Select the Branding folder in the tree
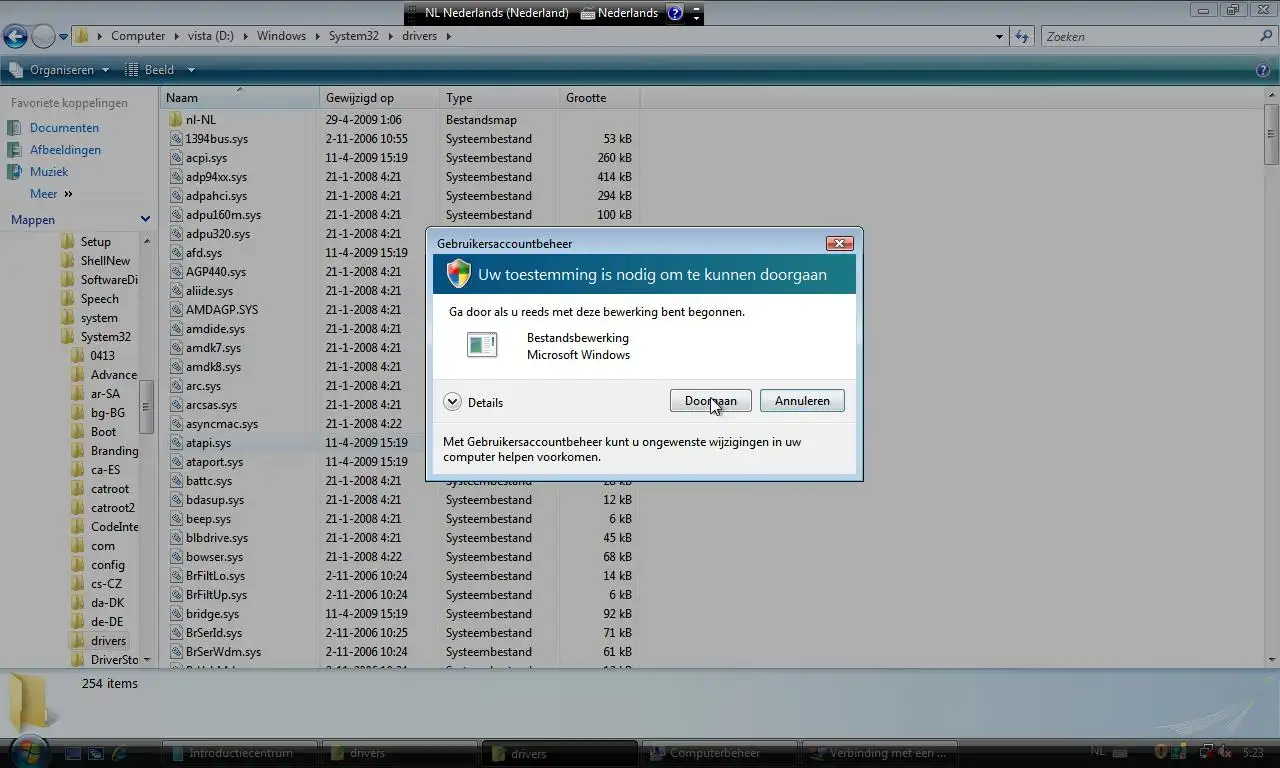1280x768 pixels. [x=114, y=451]
